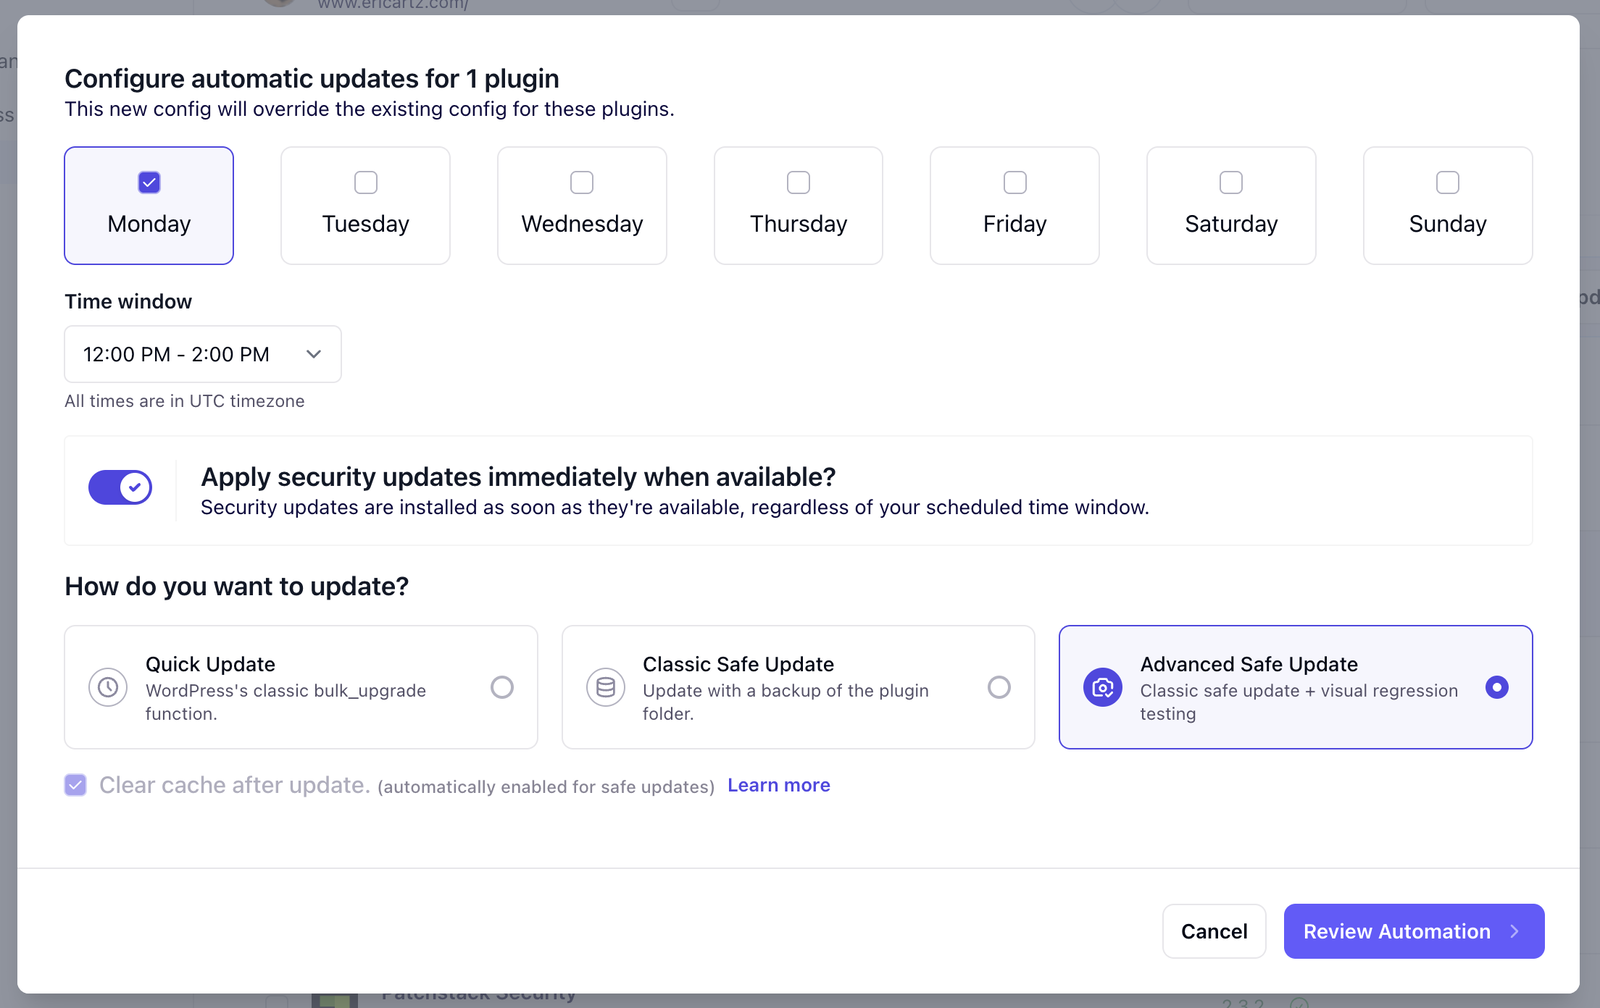
Task: Disable immediate security updates toggle
Action: [120, 487]
